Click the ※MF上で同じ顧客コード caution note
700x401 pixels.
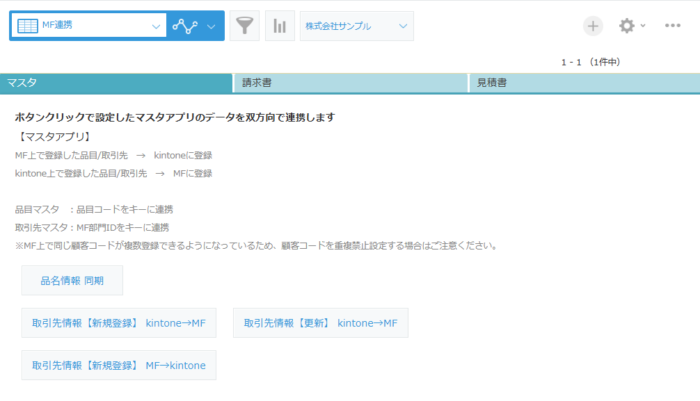(x=256, y=246)
